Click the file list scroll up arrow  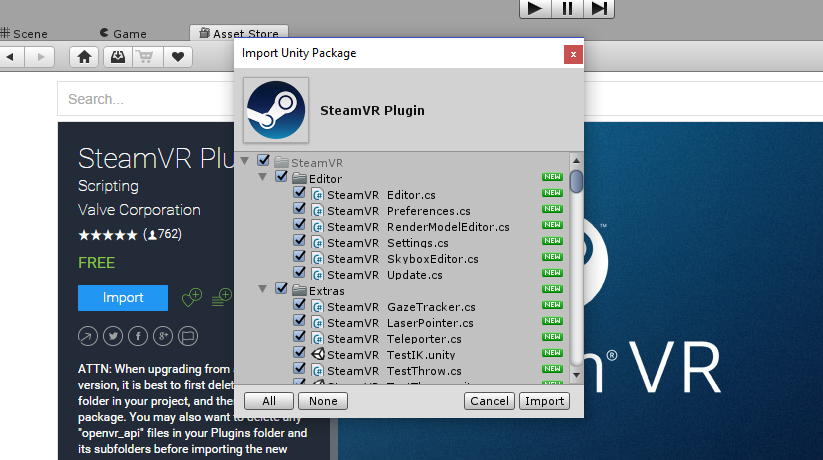tap(576, 161)
